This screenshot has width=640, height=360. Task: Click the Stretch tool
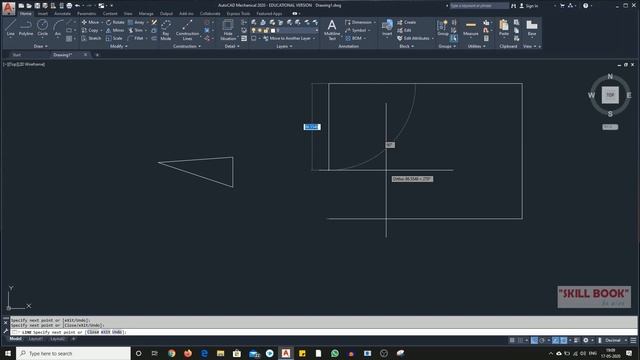click(x=91, y=38)
